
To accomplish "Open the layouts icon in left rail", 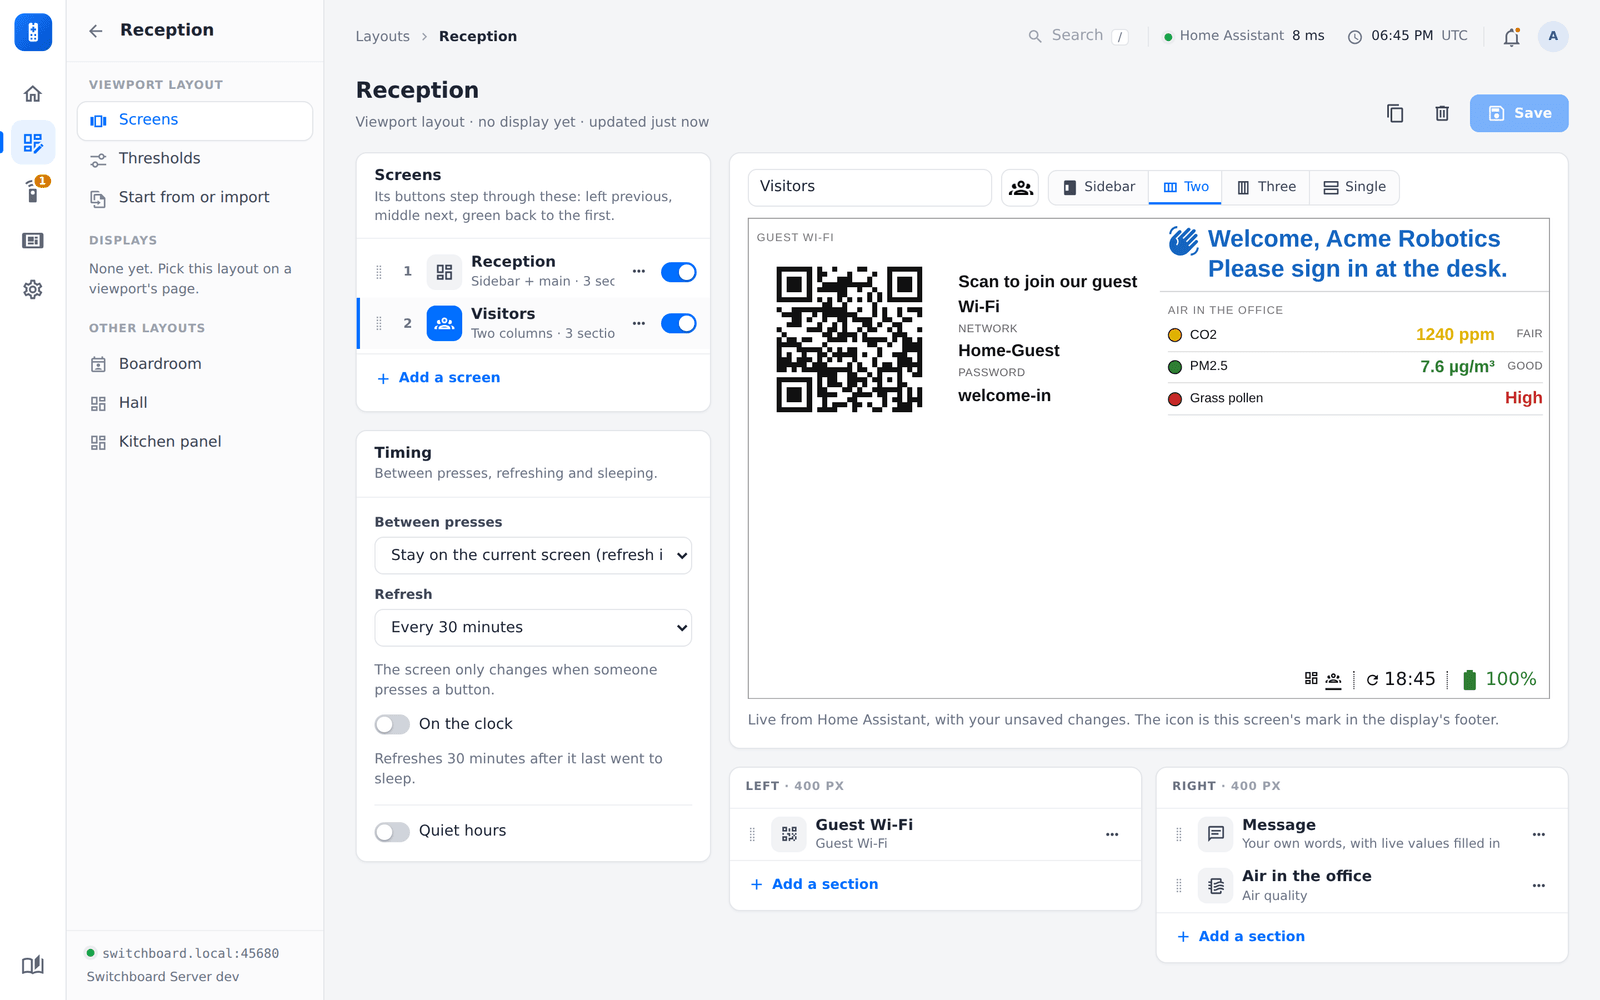I will coord(33,143).
